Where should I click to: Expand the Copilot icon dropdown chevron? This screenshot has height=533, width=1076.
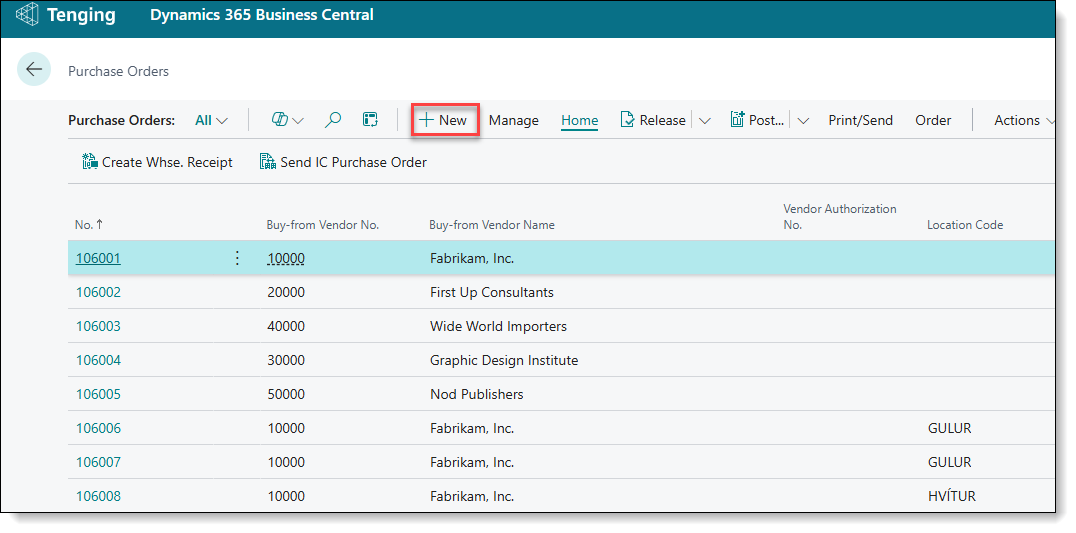(298, 121)
